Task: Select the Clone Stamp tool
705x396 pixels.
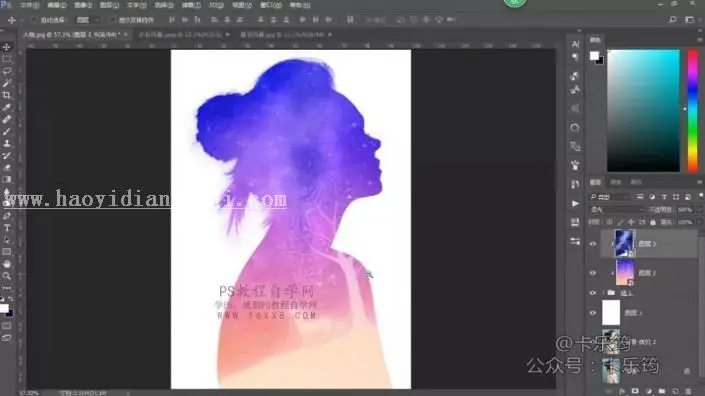Action: click(x=7, y=143)
